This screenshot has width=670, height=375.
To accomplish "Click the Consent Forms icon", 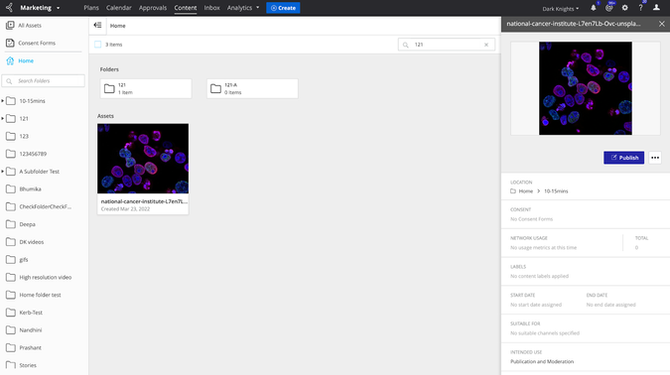I will click(x=10, y=43).
